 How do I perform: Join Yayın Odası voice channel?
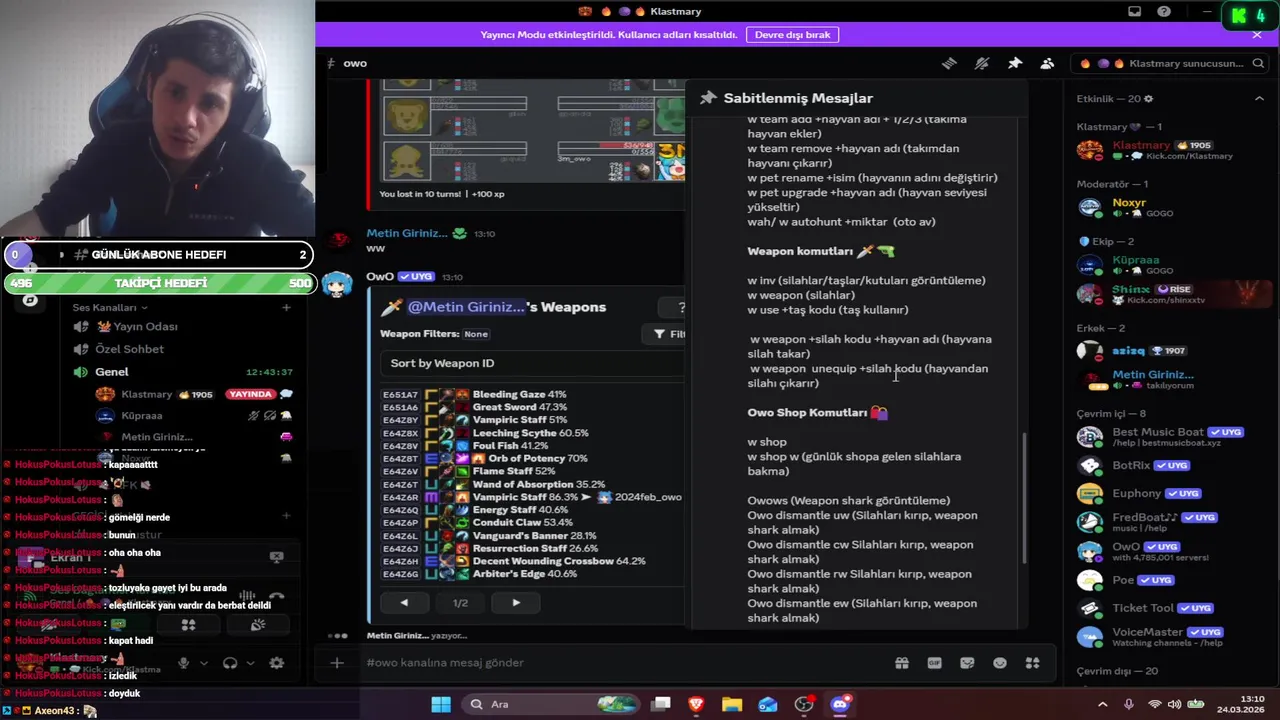click(145, 326)
